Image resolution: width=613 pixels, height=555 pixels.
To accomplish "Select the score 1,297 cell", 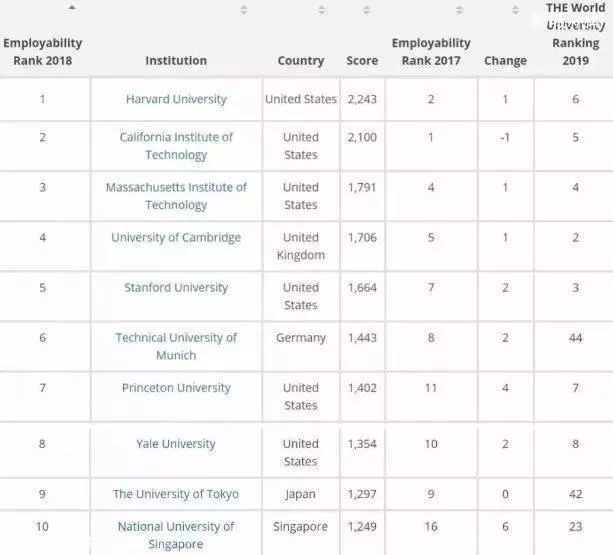I will click(362, 494).
